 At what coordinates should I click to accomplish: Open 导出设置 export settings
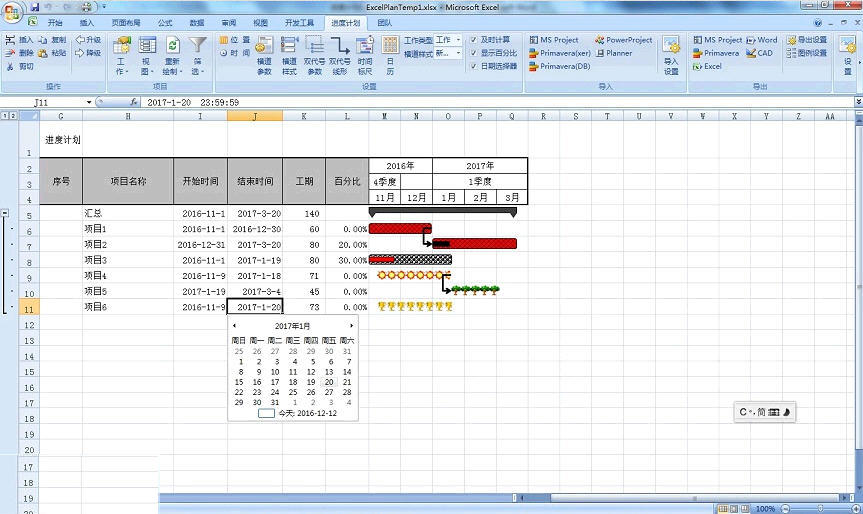(807, 40)
